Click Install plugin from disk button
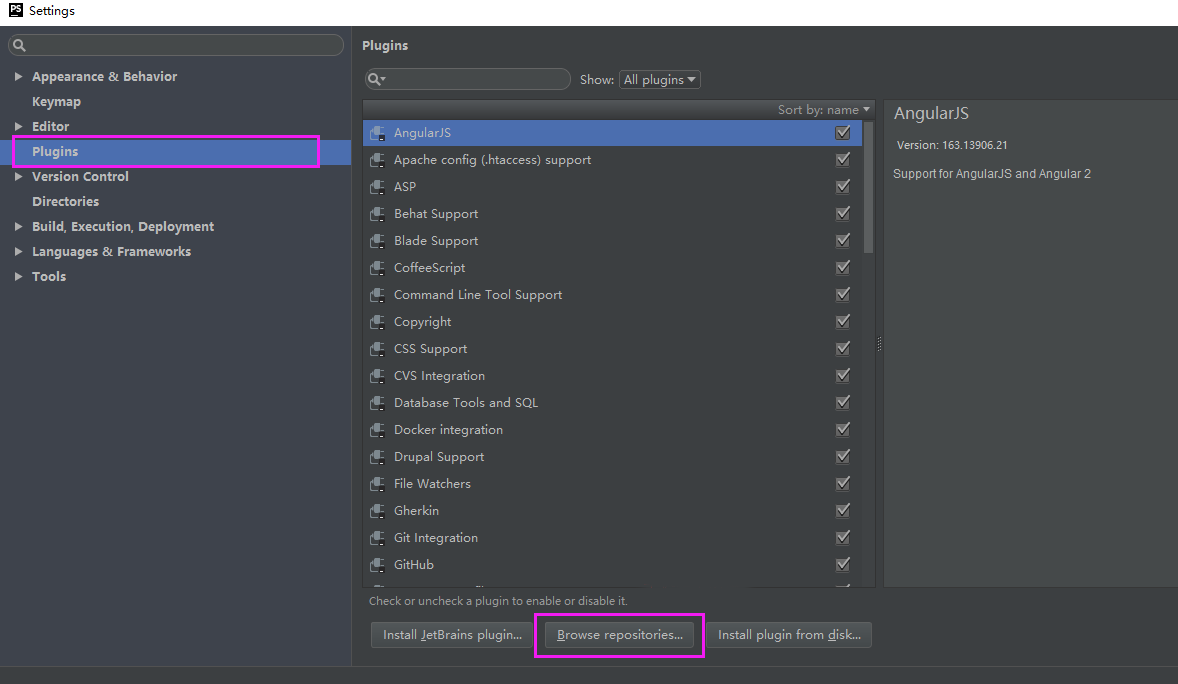Screen dimensions: 1178x684 point(790,635)
